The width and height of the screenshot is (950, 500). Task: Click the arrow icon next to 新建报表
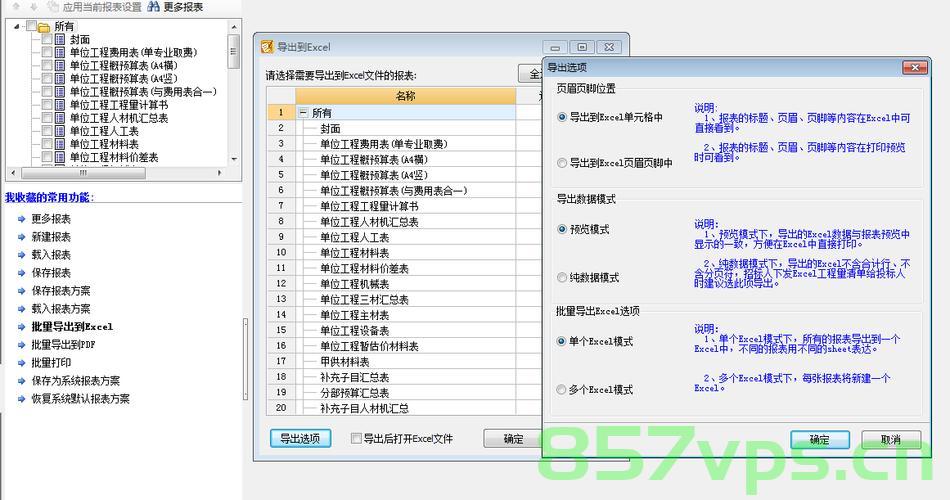pyautogui.click(x=21, y=237)
